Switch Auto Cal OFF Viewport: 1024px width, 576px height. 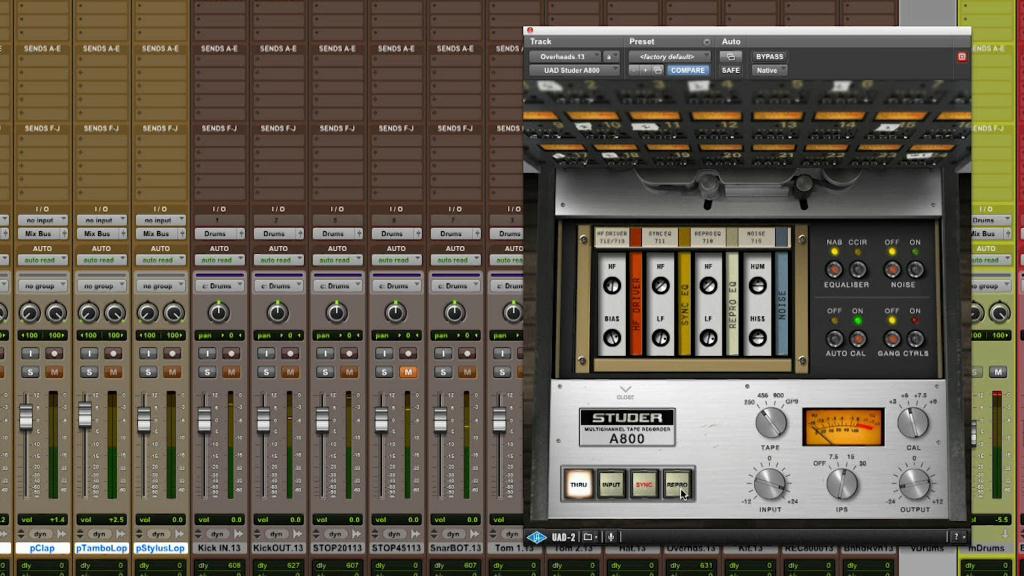pyautogui.click(x=834, y=338)
